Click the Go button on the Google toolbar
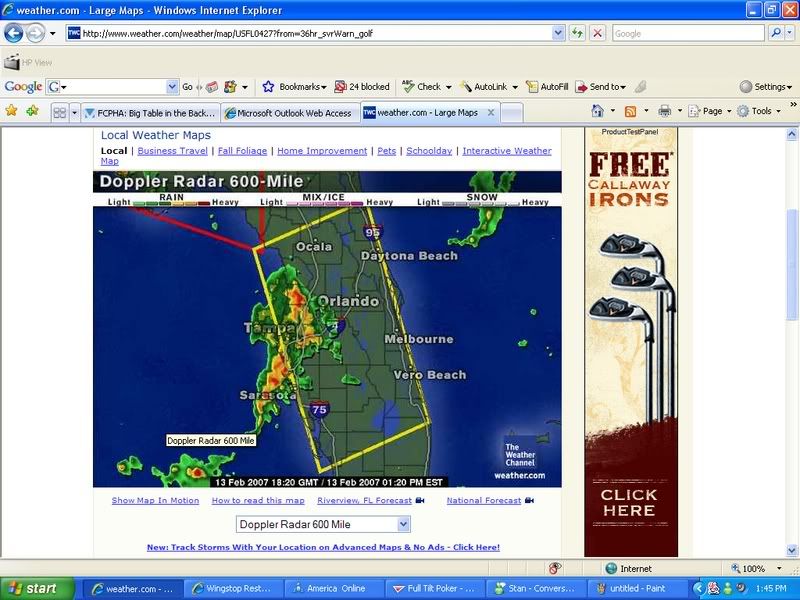Viewport: 800px width, 600px height. point(187,87)
